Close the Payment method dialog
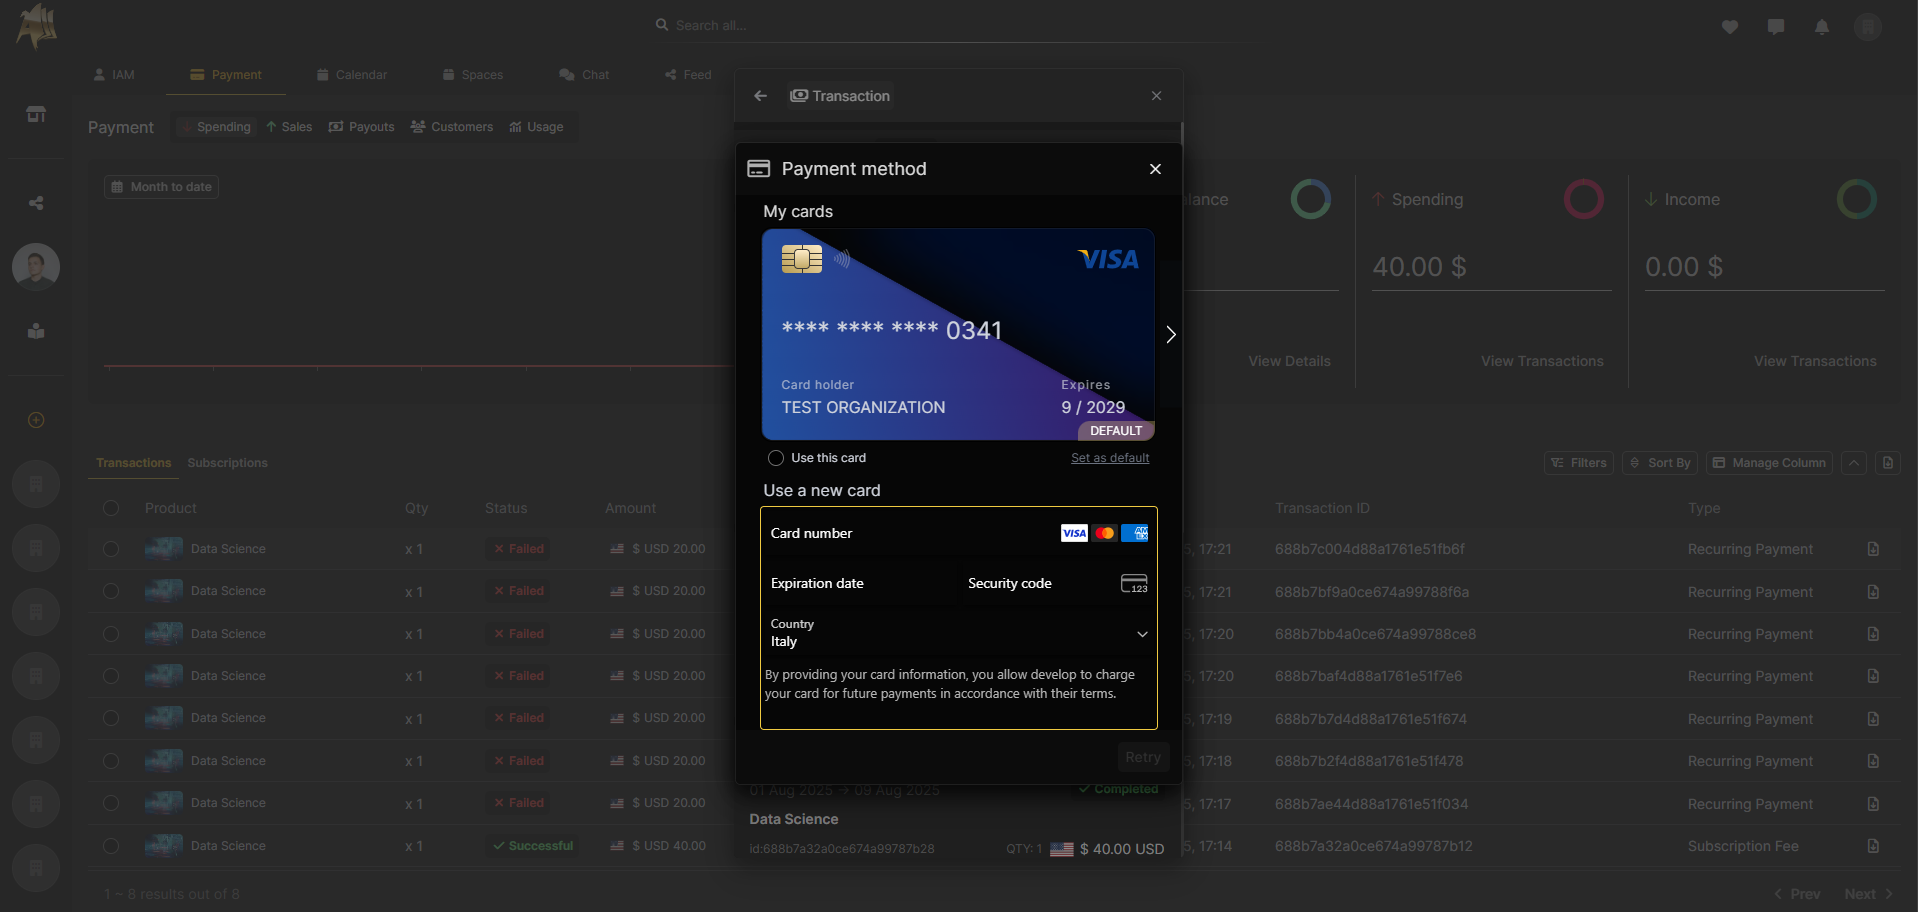 [x=1155, y=169]
